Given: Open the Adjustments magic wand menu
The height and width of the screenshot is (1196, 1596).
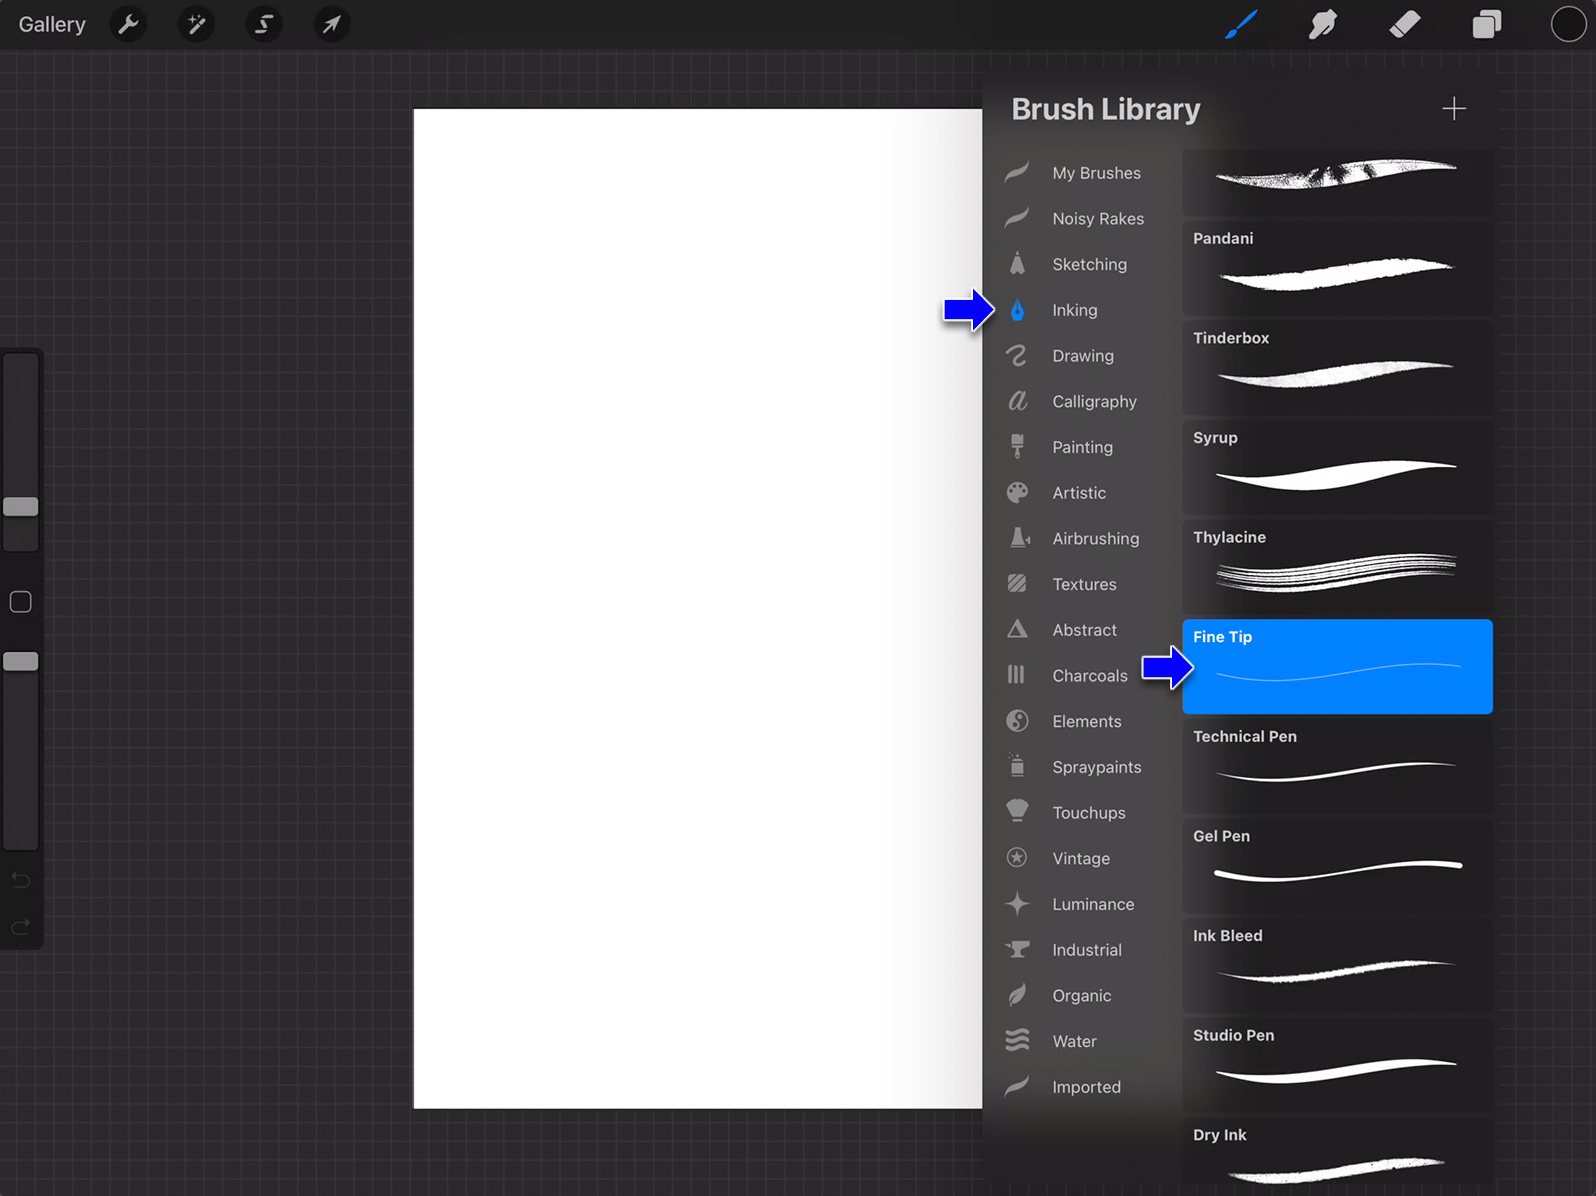Looking at the screenshot, I should tap(196, 24).
